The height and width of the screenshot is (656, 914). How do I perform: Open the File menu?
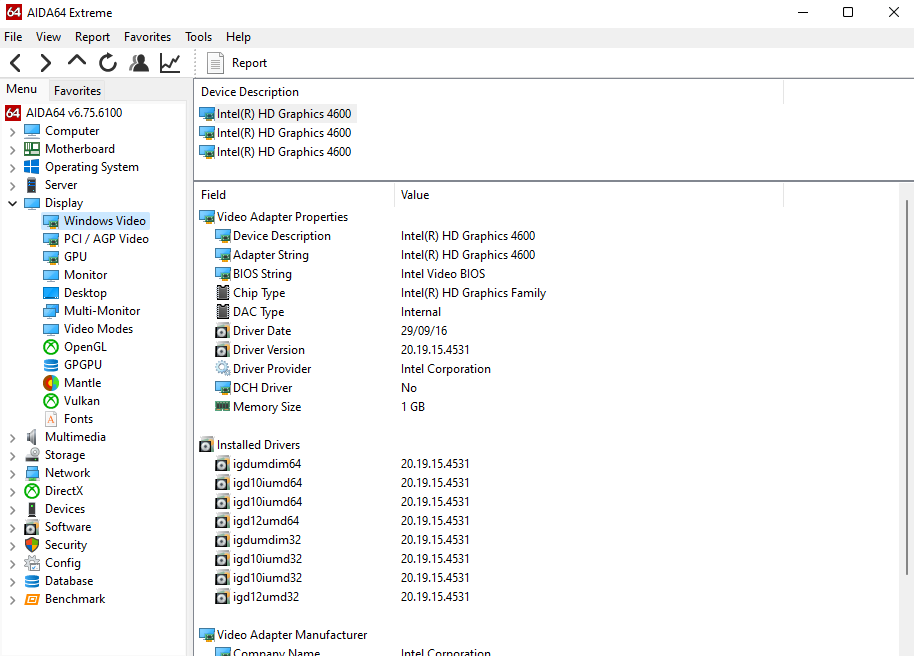tap(13, 37)
